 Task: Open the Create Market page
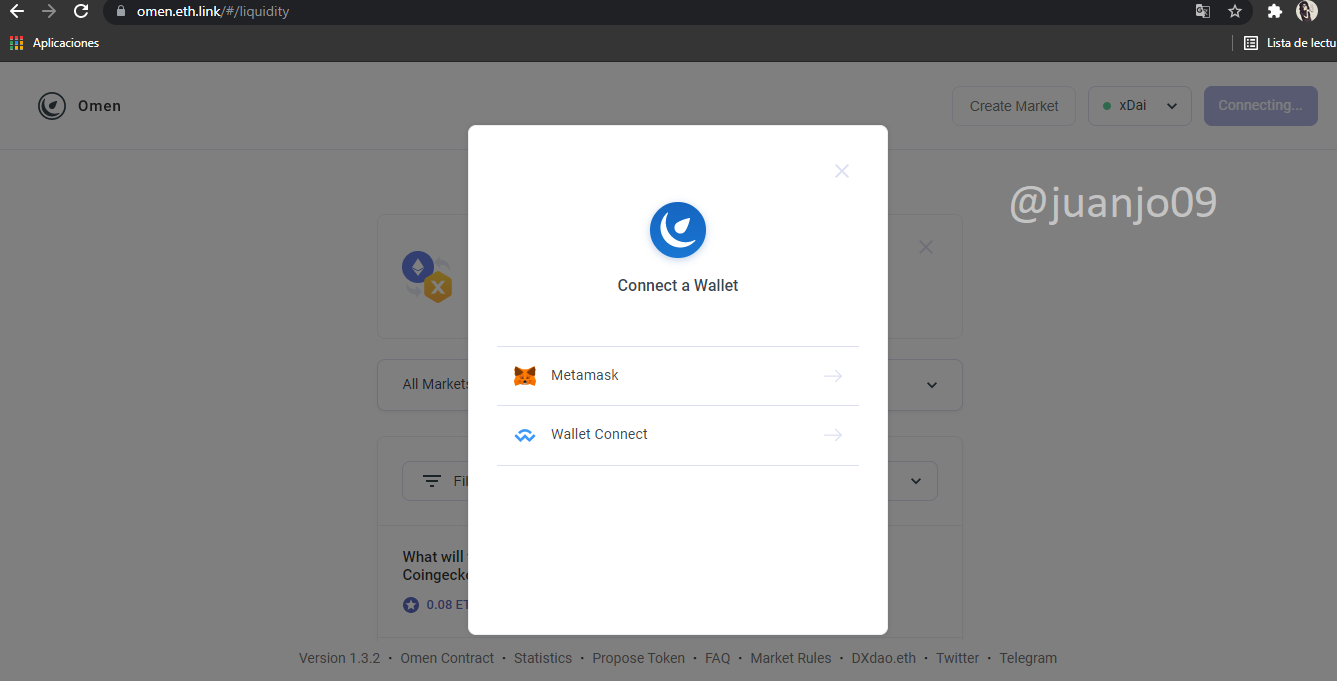1014,106
